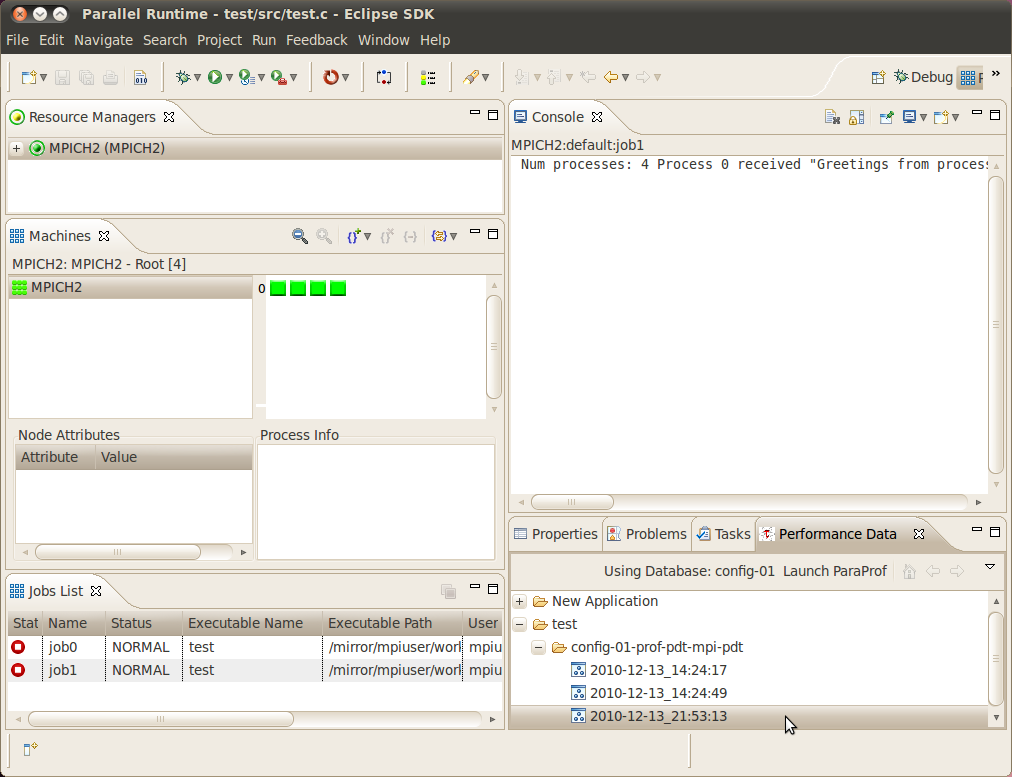
Task: Switch to the Debug perspective
Action: (923, 77)
